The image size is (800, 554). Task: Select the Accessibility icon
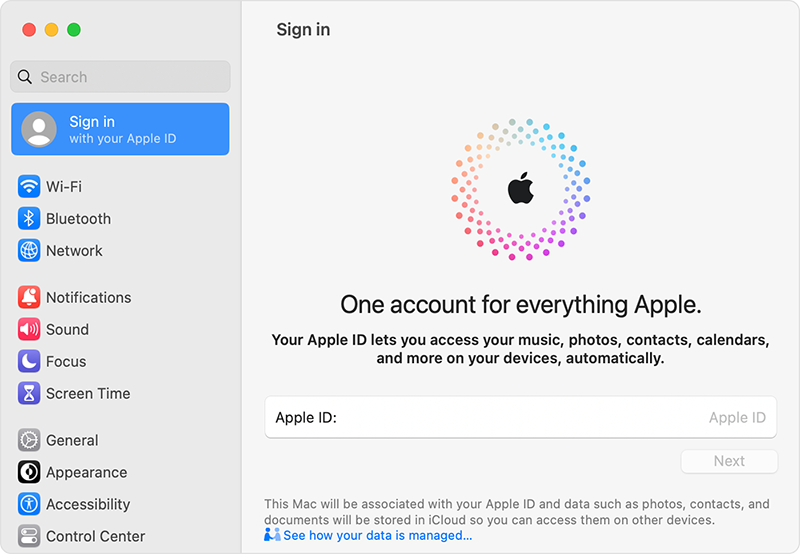click(x=29, y=504)
